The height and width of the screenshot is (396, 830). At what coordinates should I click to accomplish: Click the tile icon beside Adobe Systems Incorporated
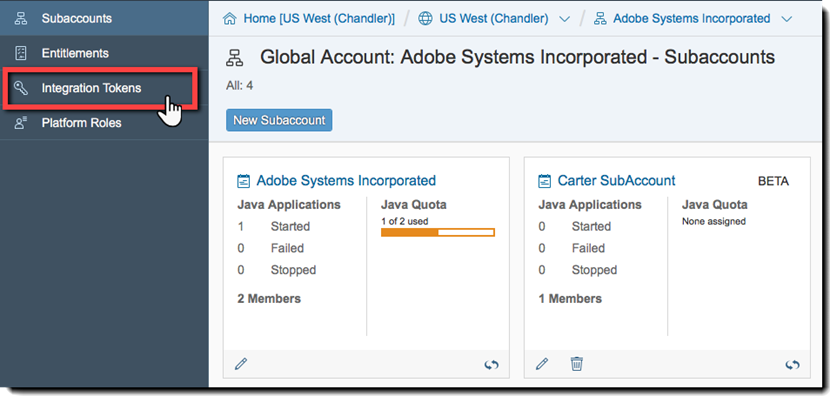point(243,181)
